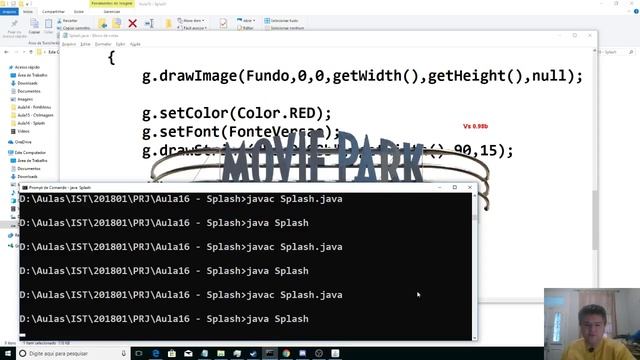Click the taskbar search box
Screen dimensions: 640x360
73,353
